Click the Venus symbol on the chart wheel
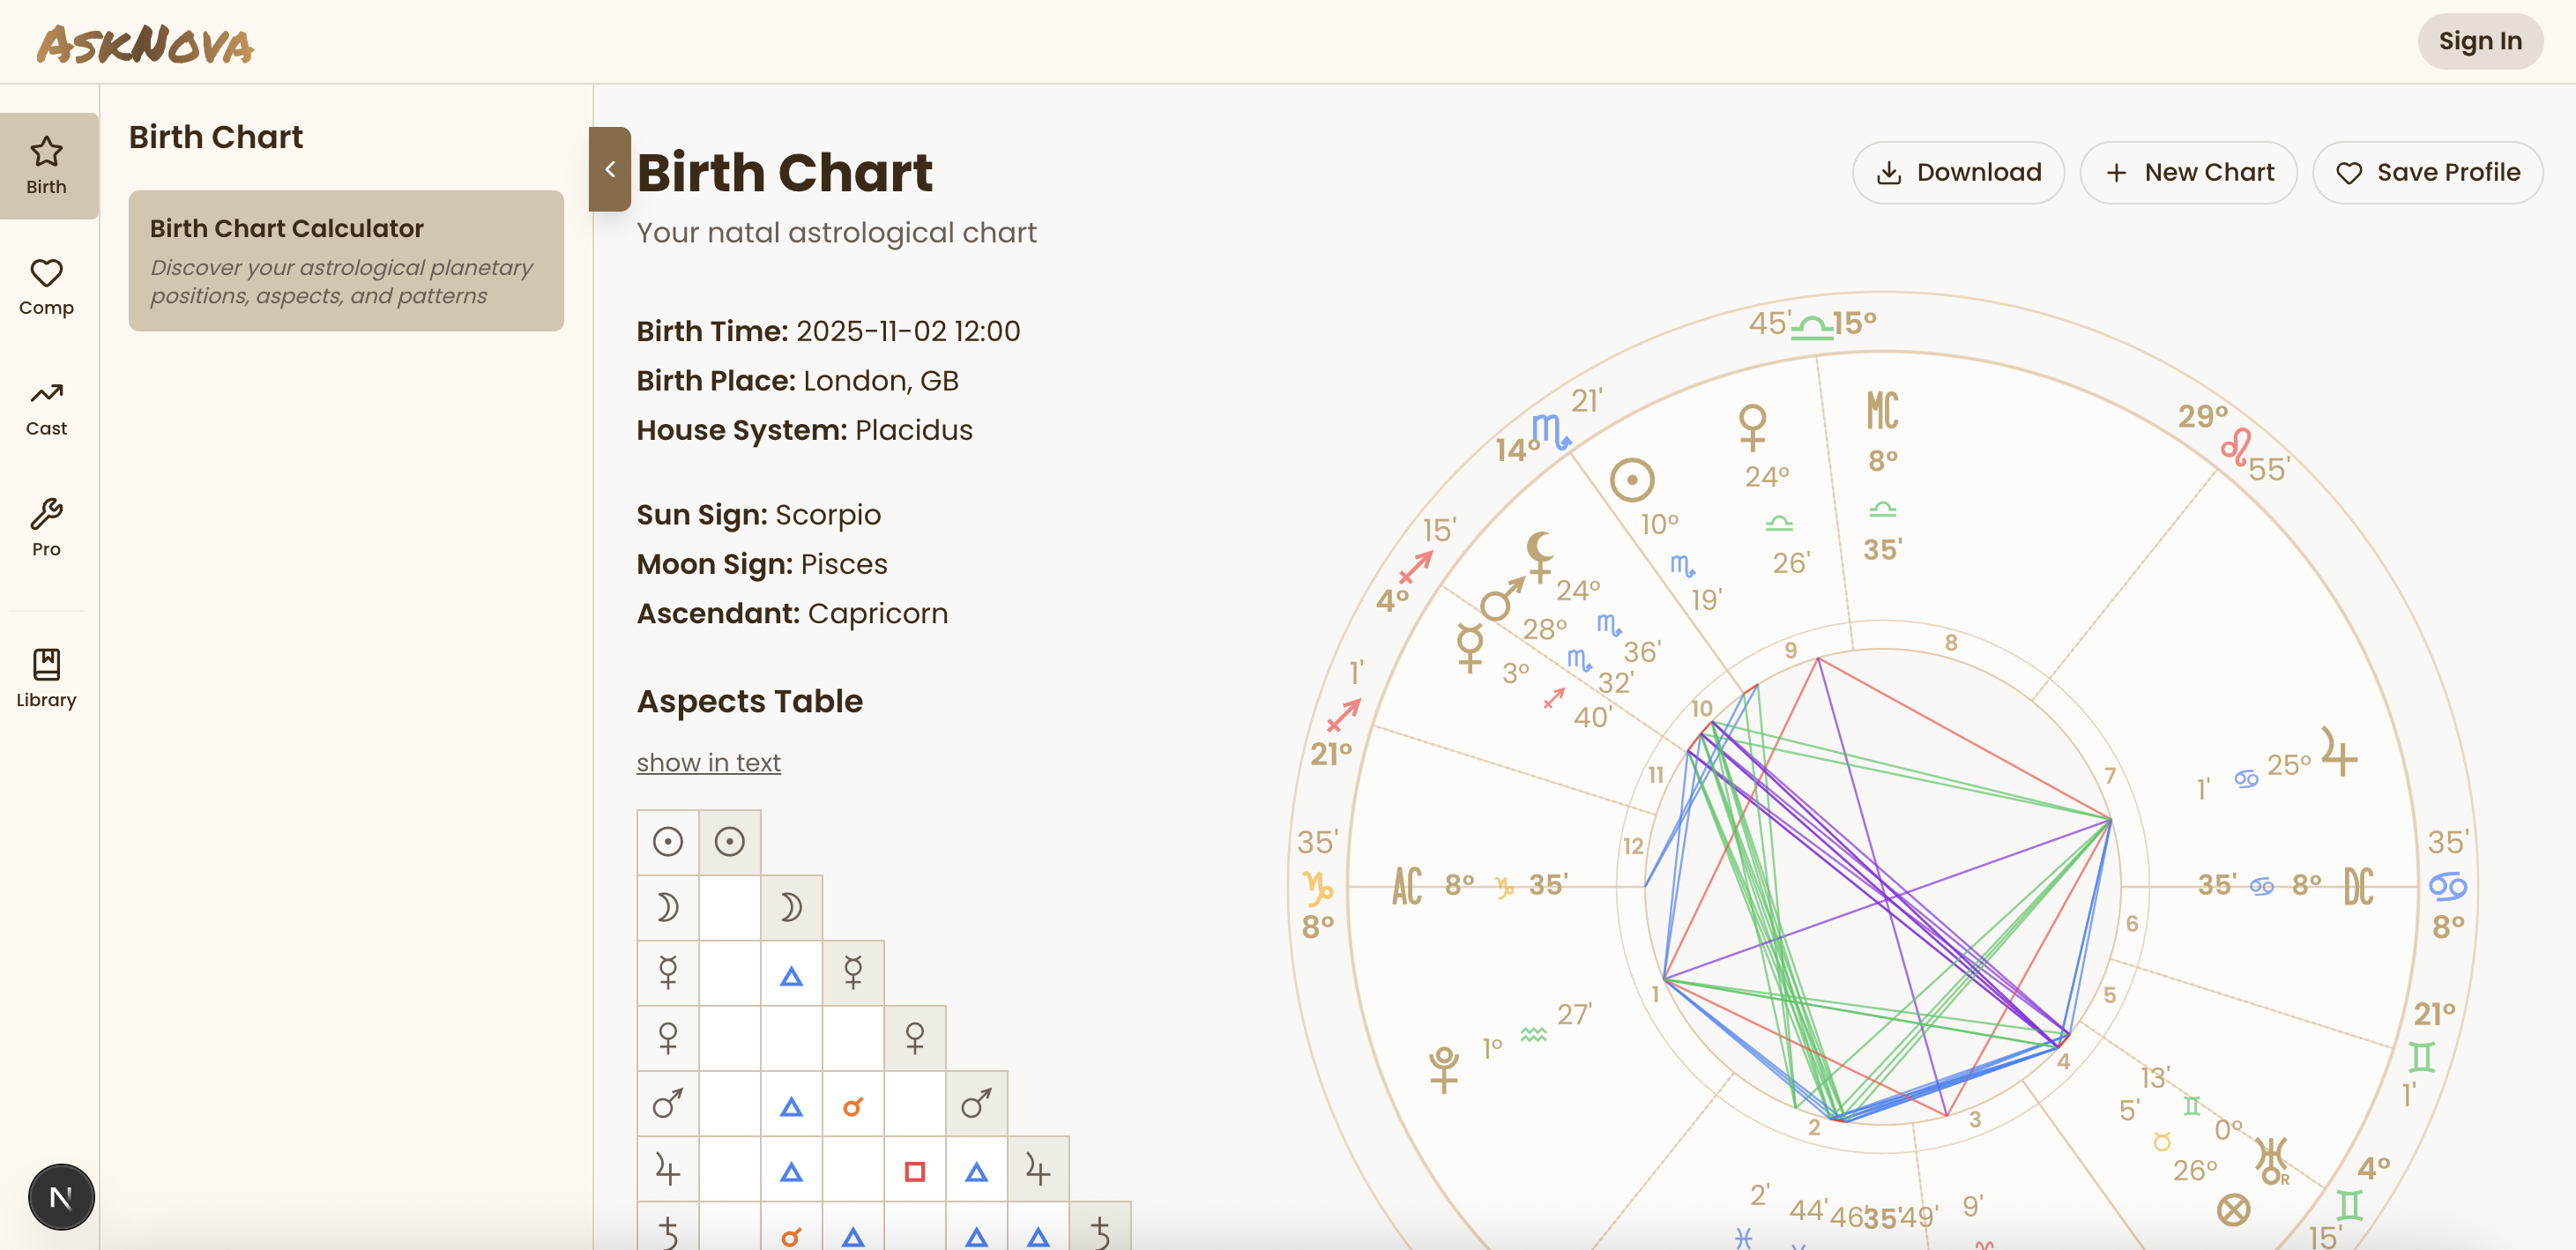The image size is (2576, 1250). (1752, 427)
